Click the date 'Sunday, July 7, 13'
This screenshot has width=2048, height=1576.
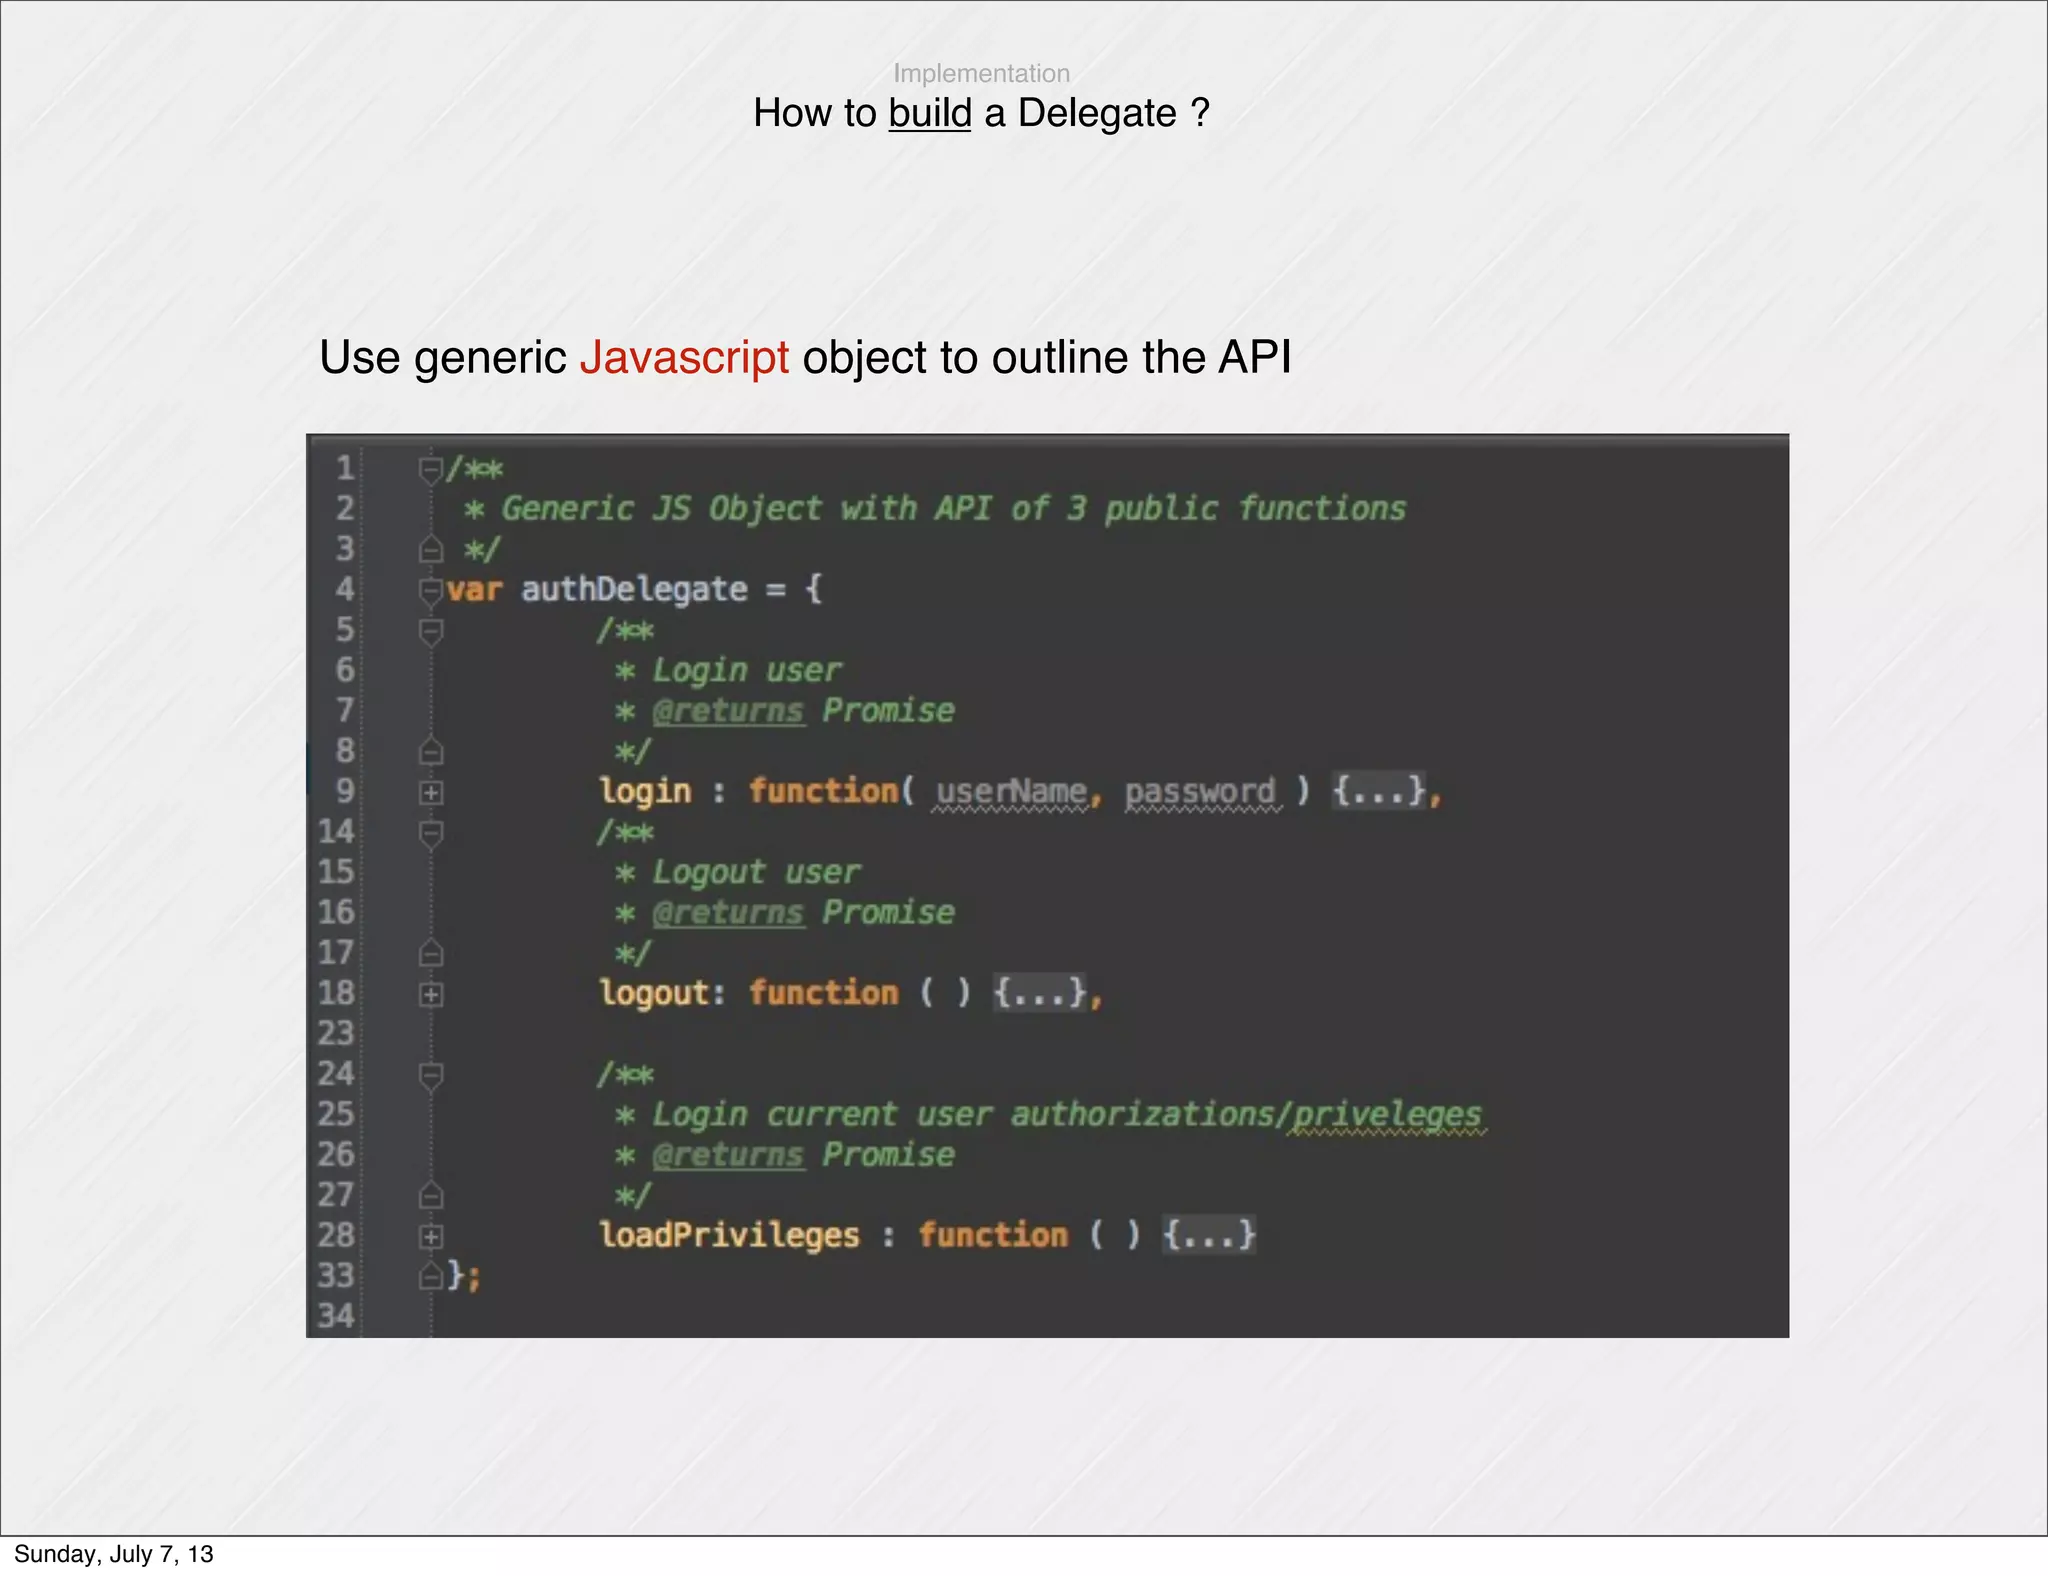click(113, 1554)
